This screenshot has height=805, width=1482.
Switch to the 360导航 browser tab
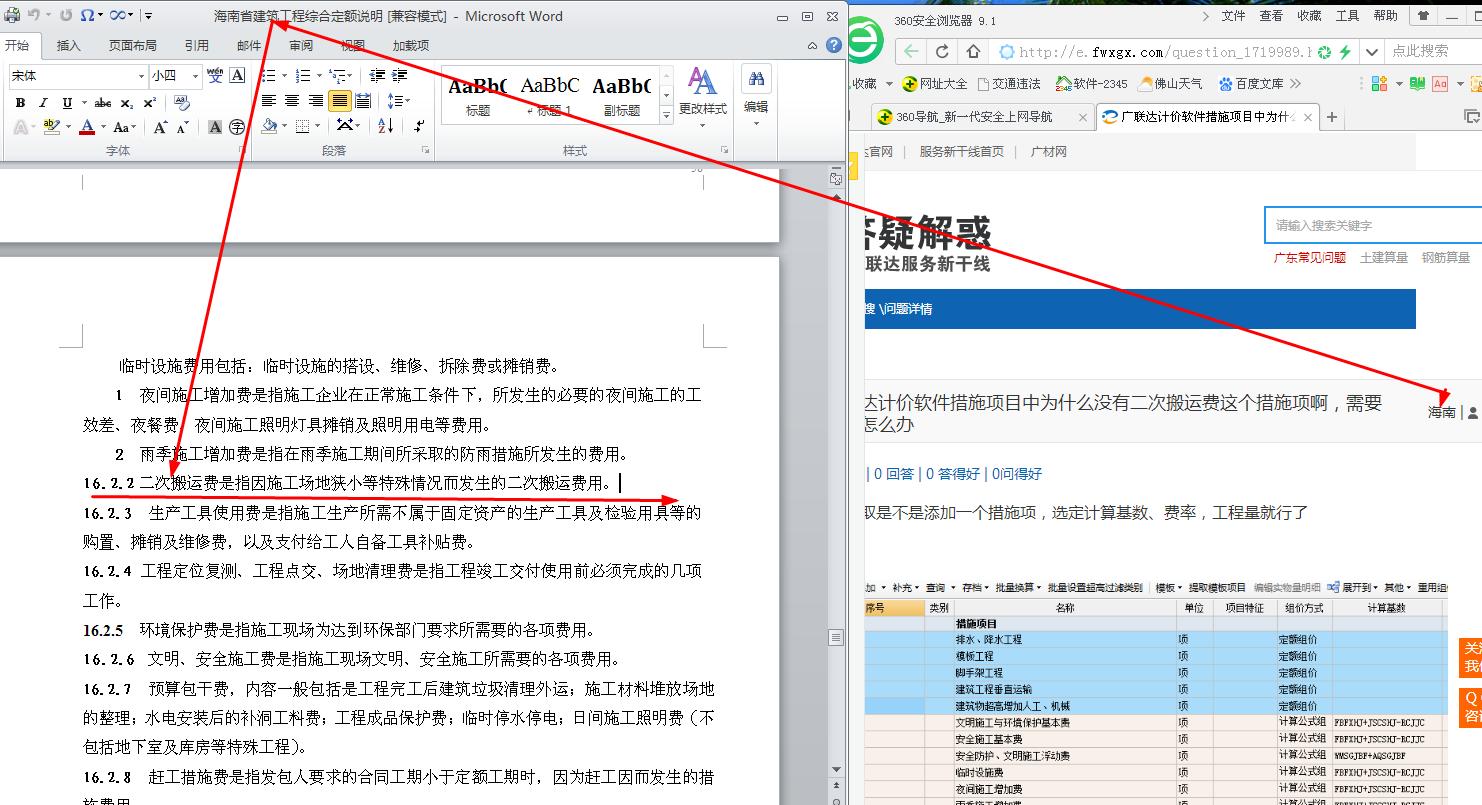[981, 117]
